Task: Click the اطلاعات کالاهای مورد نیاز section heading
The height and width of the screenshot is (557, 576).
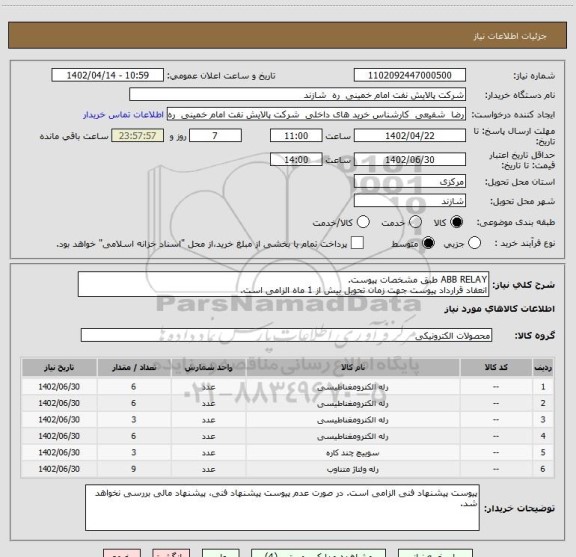Action: 500,309
